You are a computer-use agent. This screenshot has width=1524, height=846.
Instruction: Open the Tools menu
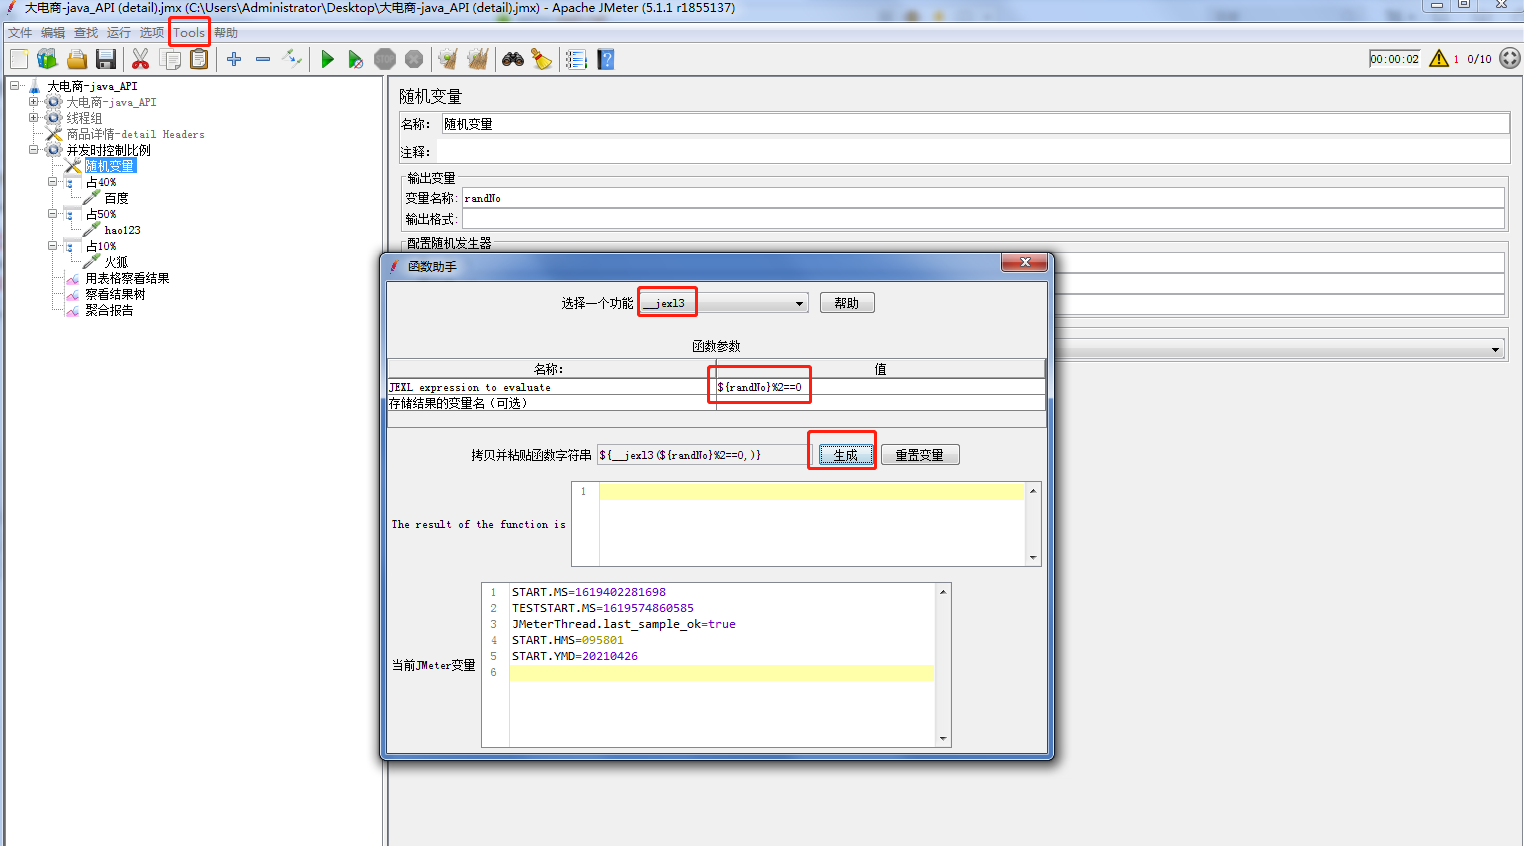click(189, 33)
